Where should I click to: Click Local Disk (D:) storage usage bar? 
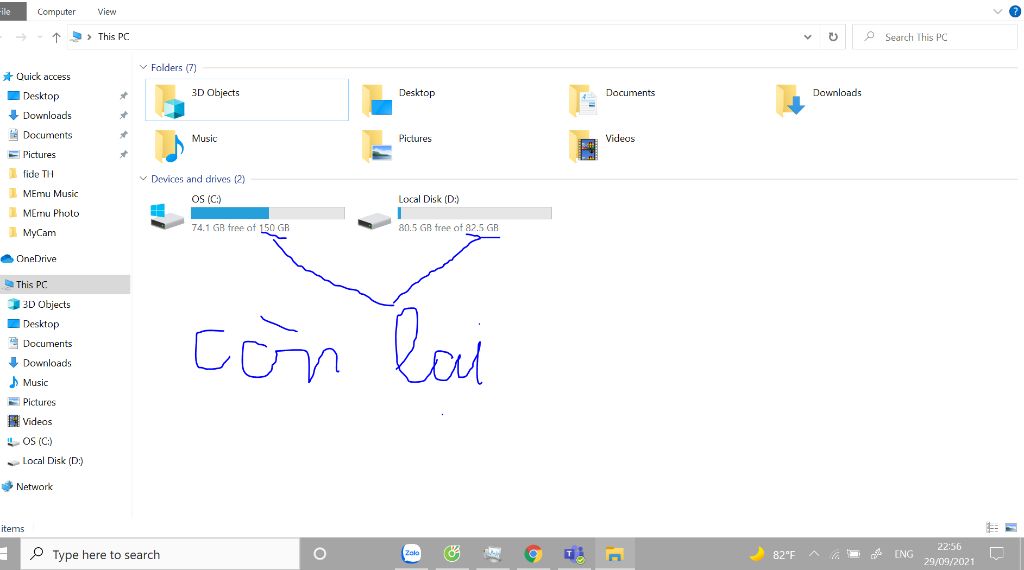[x=475, y=213]
